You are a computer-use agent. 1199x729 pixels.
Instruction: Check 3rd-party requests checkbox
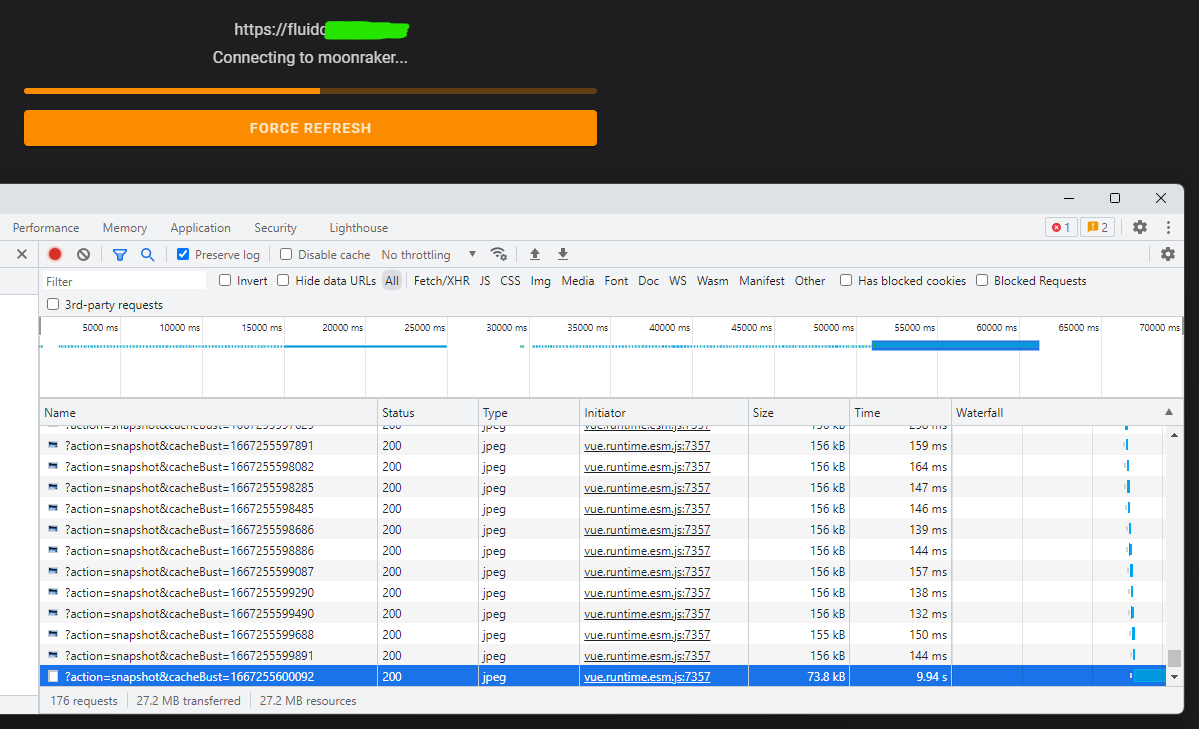point(53,304)
